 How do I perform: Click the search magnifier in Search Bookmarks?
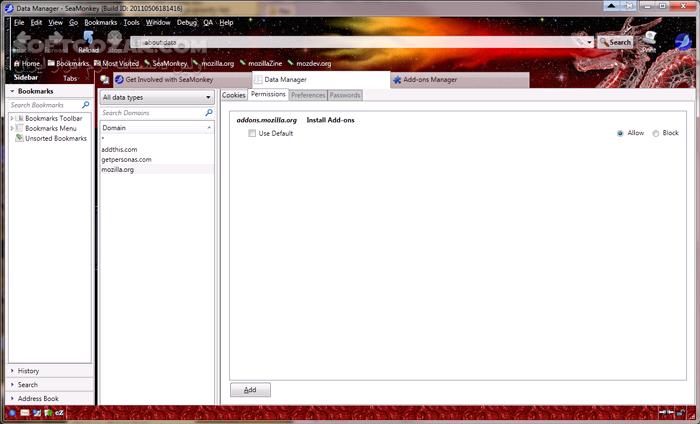86,104
